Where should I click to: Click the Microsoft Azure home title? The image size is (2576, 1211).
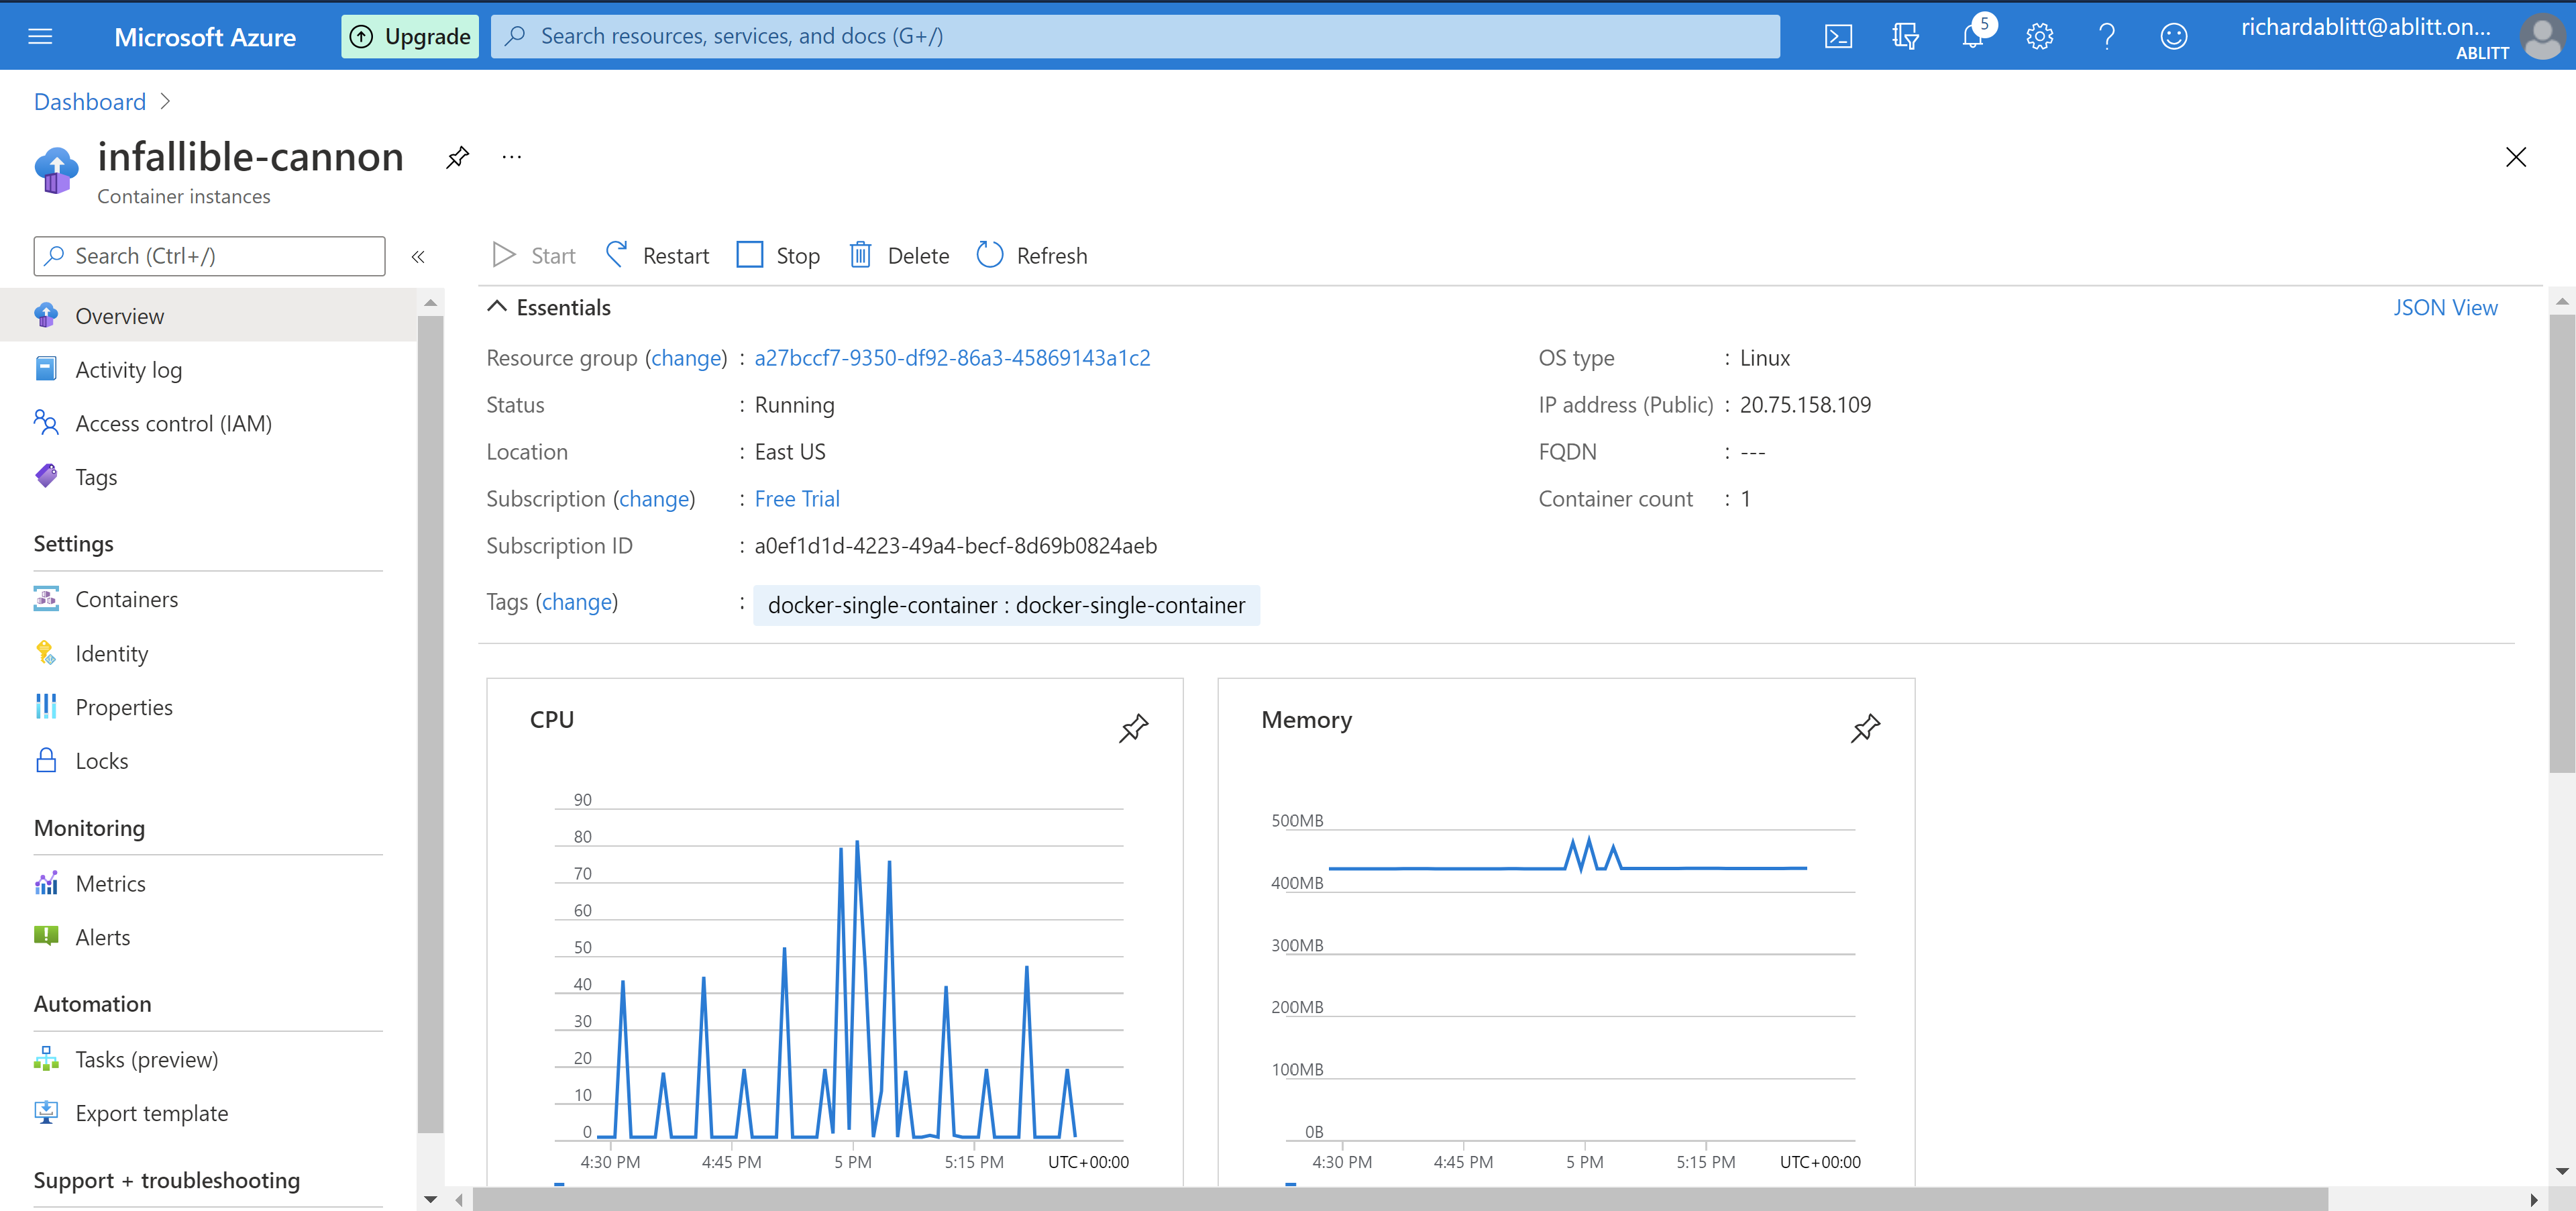click(x=205, y=37)
